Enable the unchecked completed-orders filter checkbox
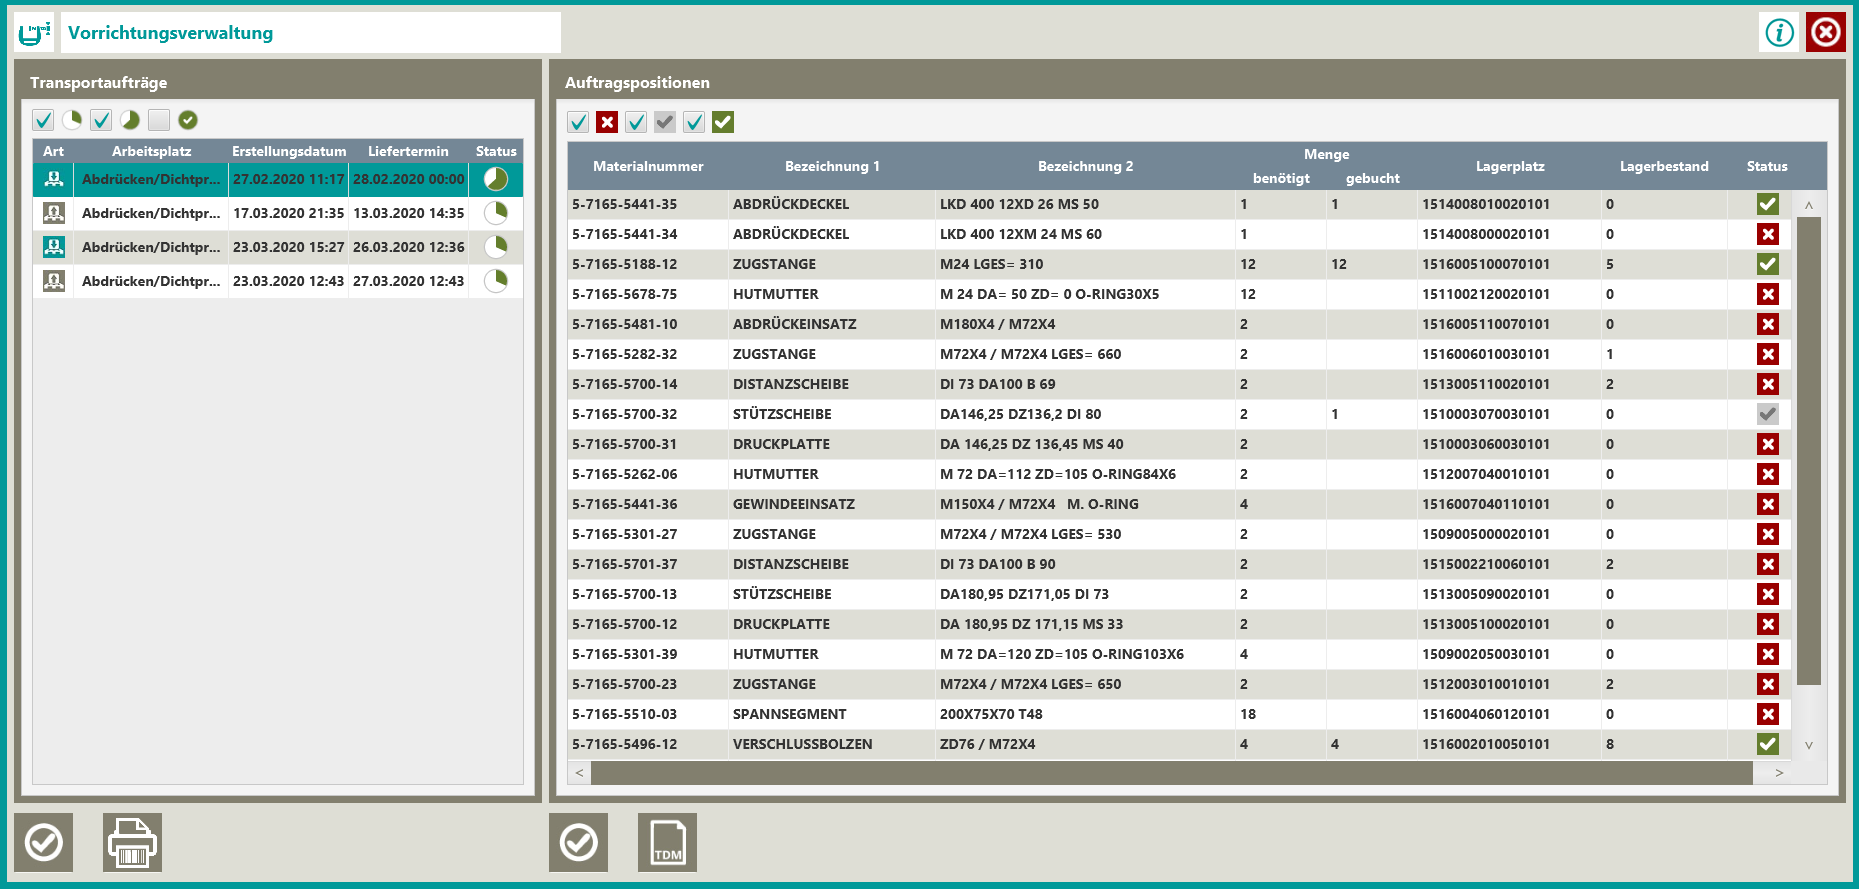The width and height of the screenshot is (1859, 889). (159, 120)
